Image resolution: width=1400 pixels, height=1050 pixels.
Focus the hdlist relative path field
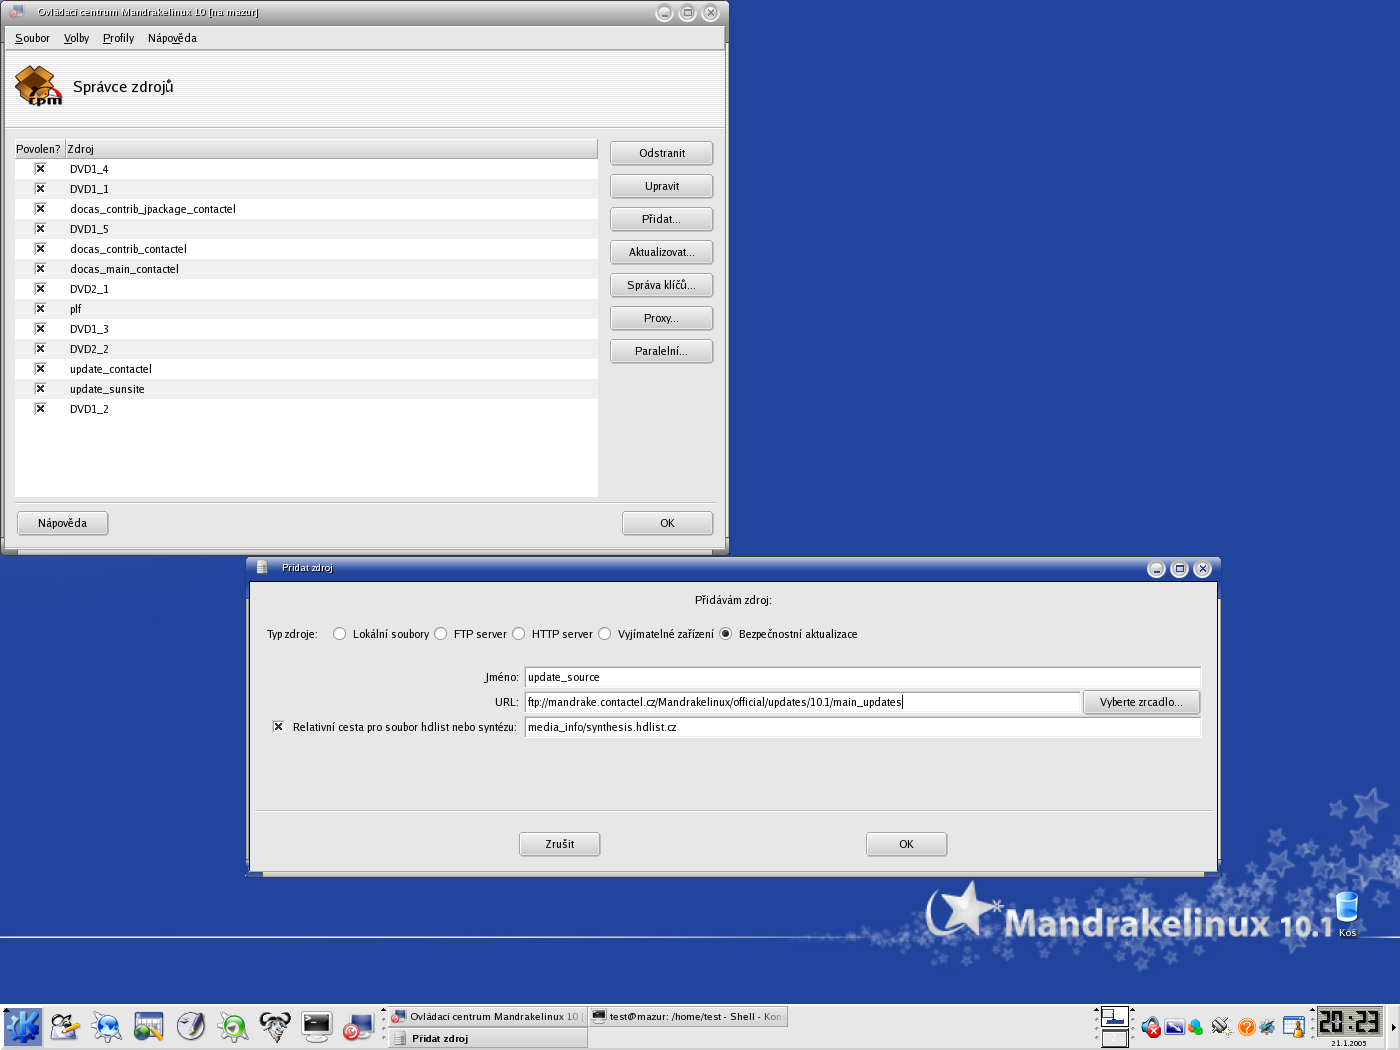[x=863, y=727]
